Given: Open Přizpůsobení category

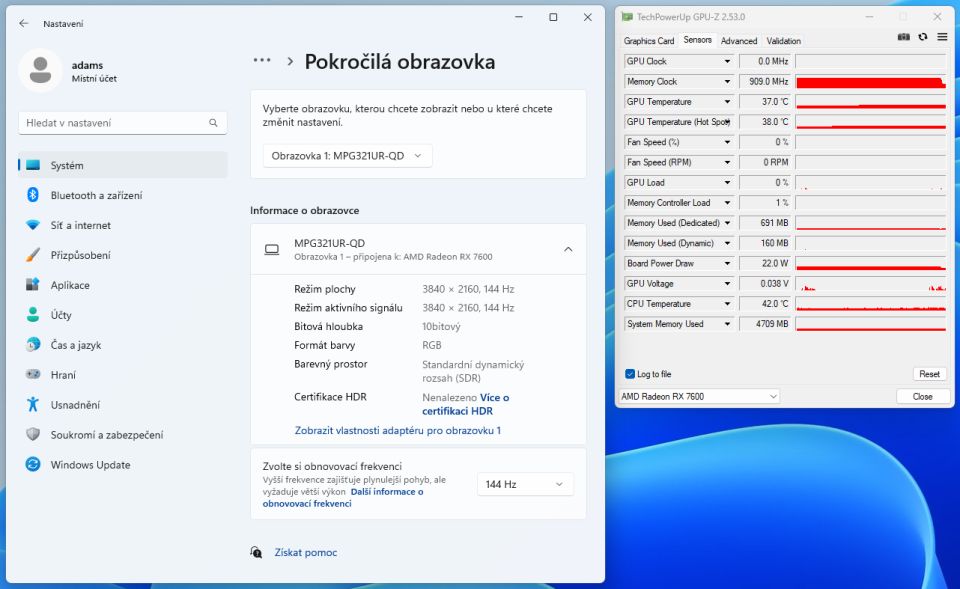Looking at the screenshot, I should (123, 255).
